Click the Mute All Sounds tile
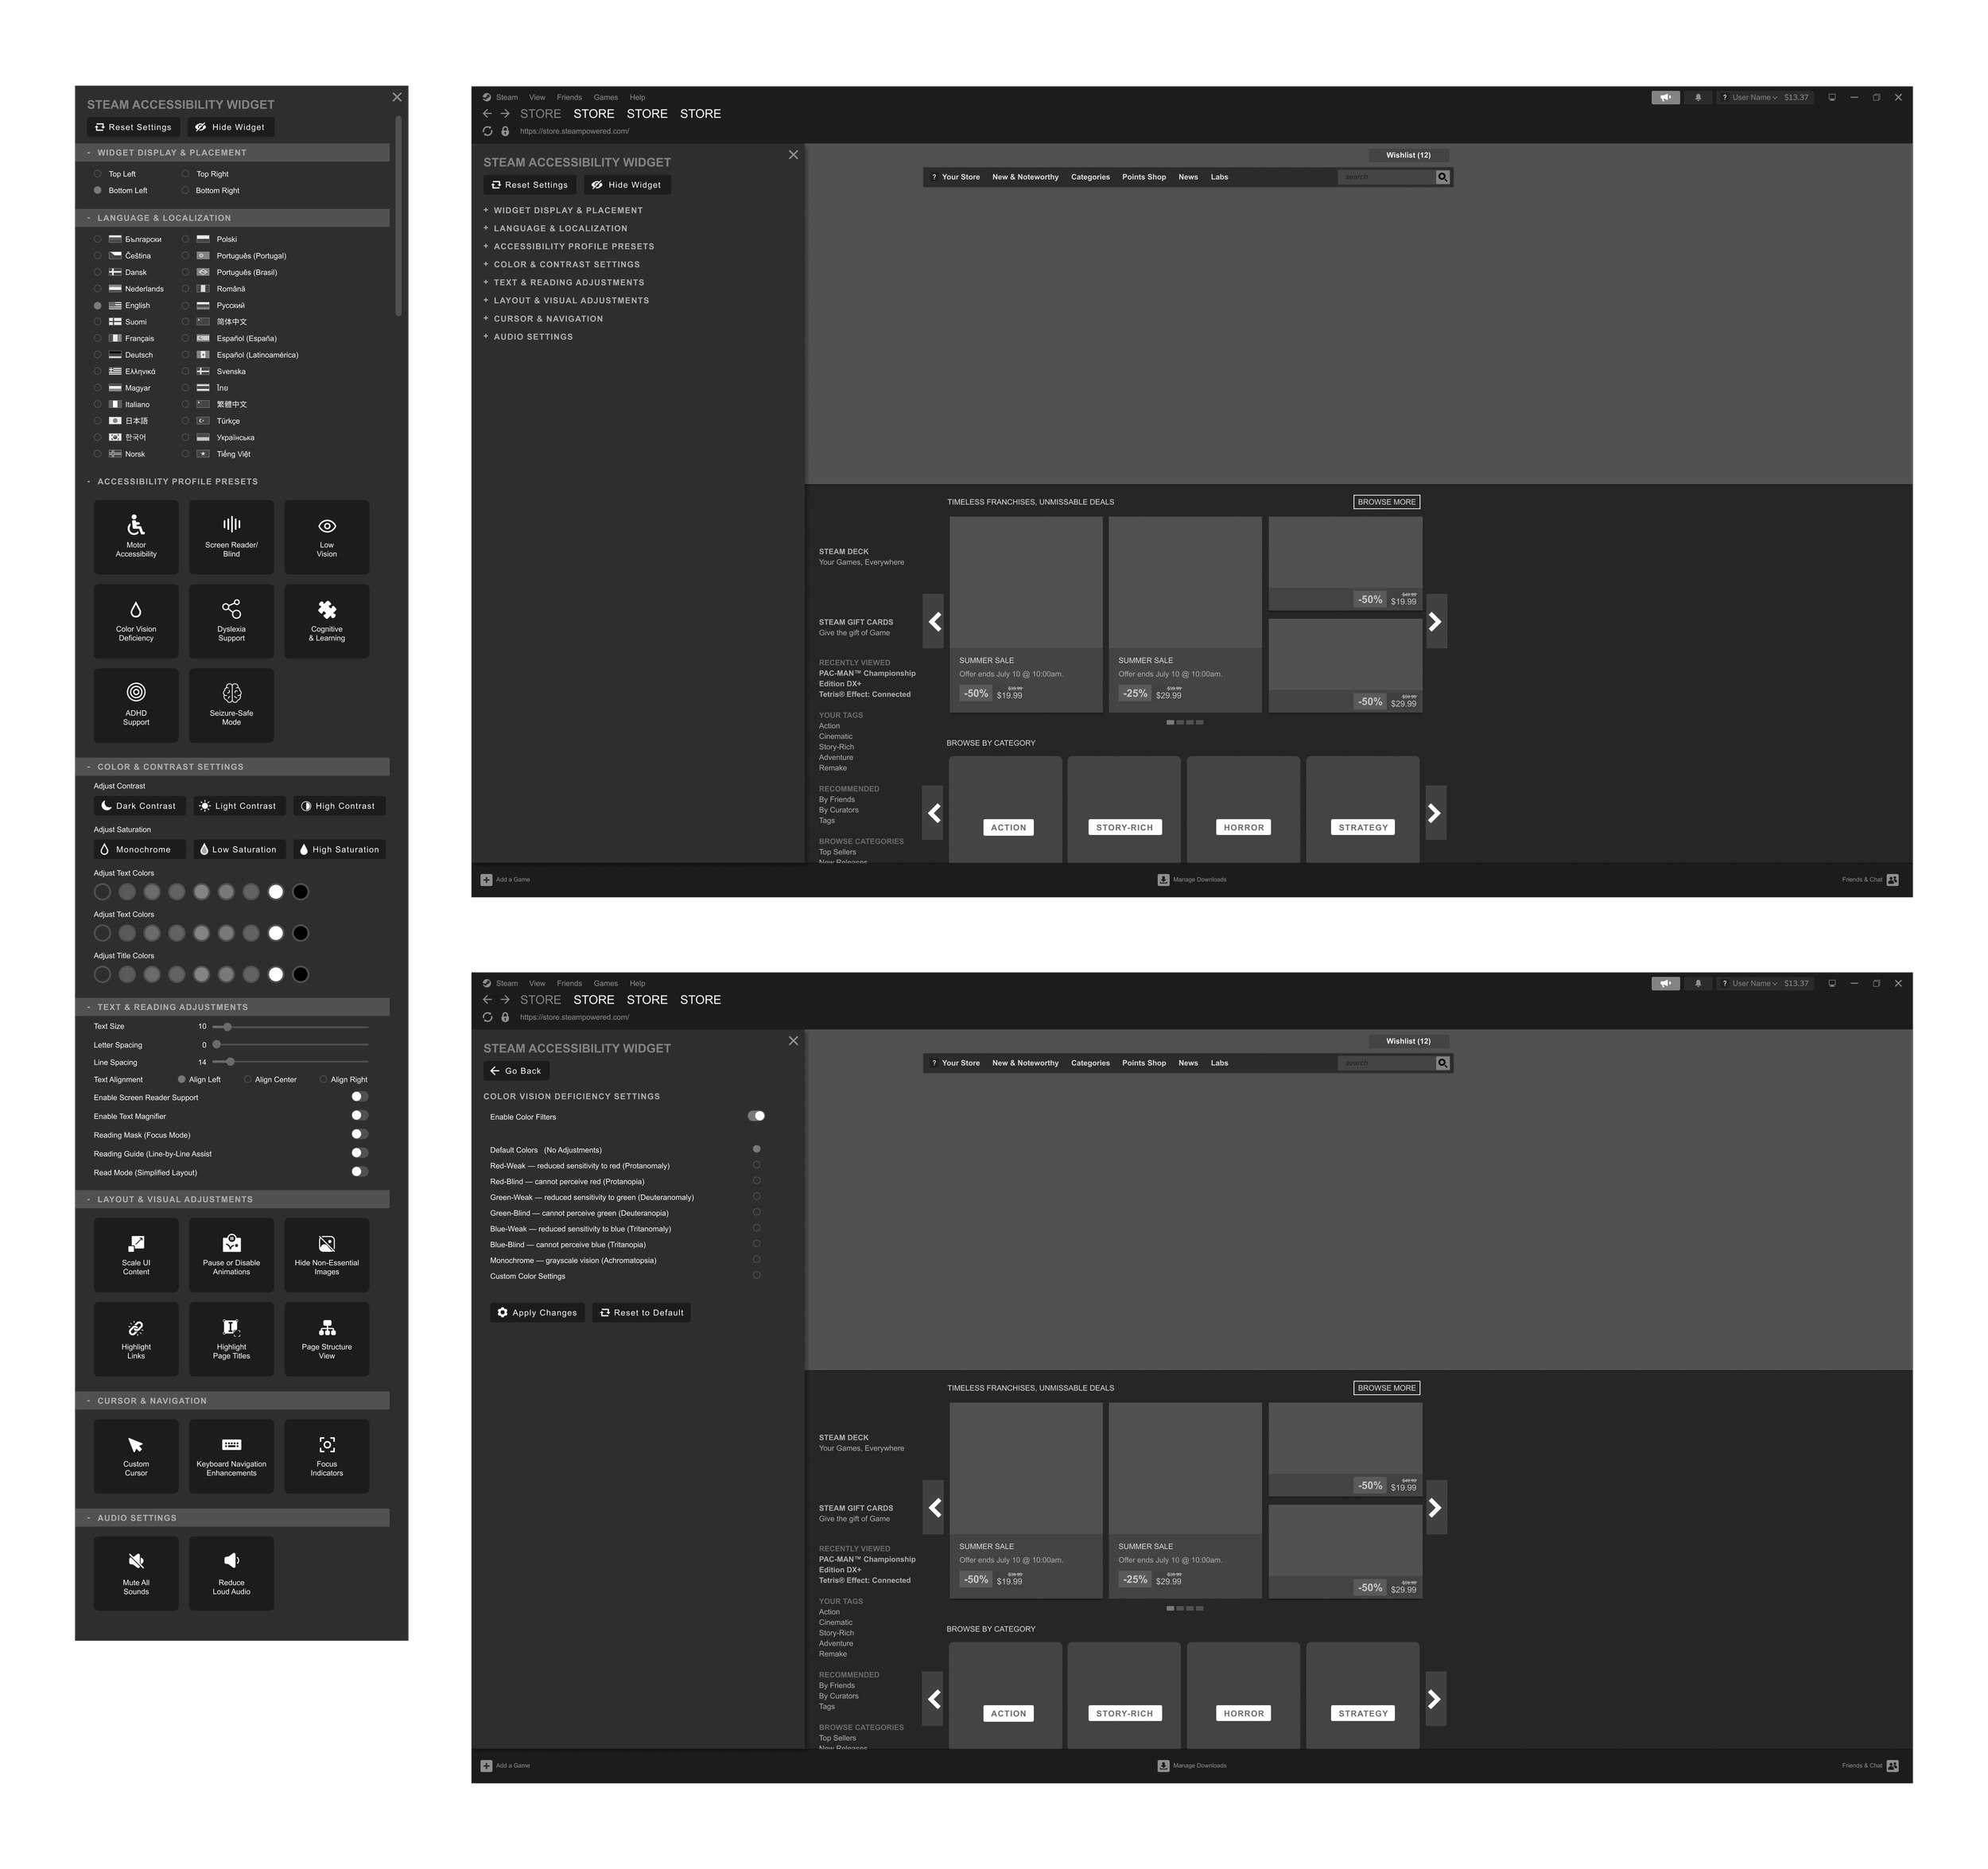Screen dimensions: 1988x1869 coord(136,1573)
